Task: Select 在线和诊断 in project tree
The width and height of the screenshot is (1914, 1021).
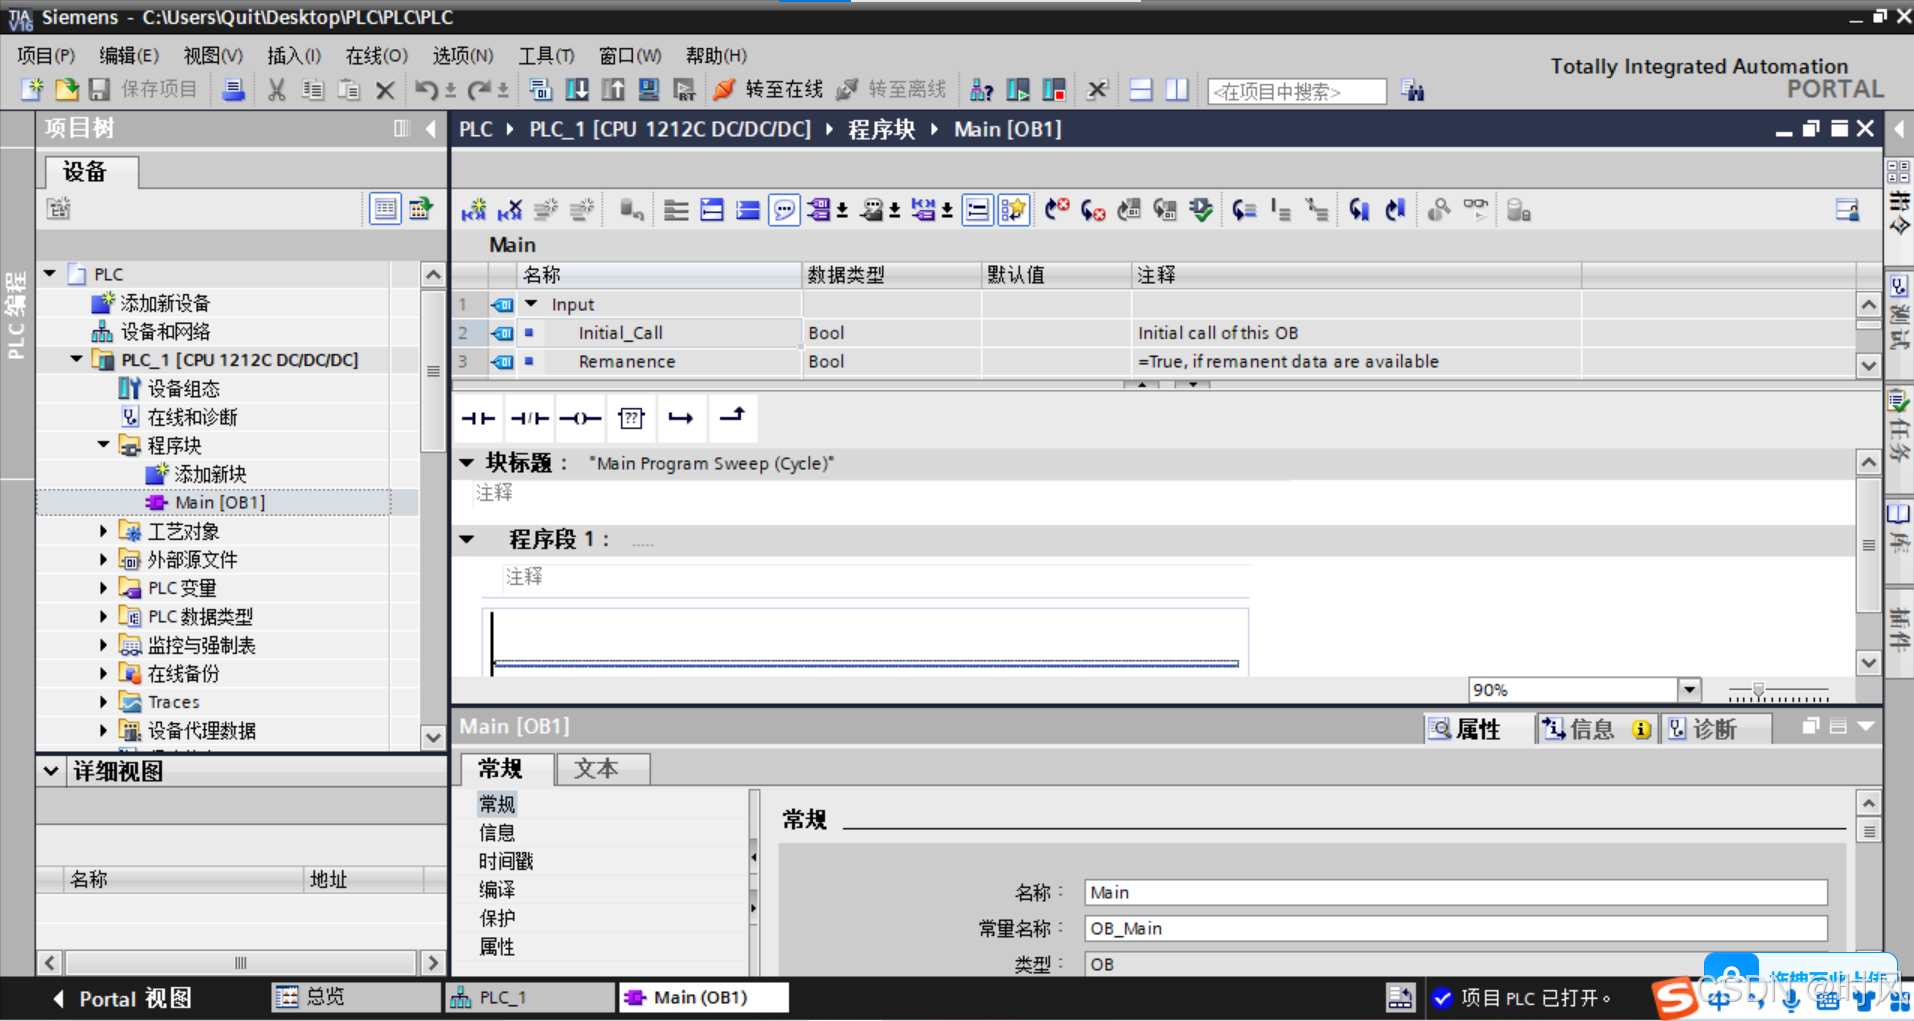Action: (192, 417)
